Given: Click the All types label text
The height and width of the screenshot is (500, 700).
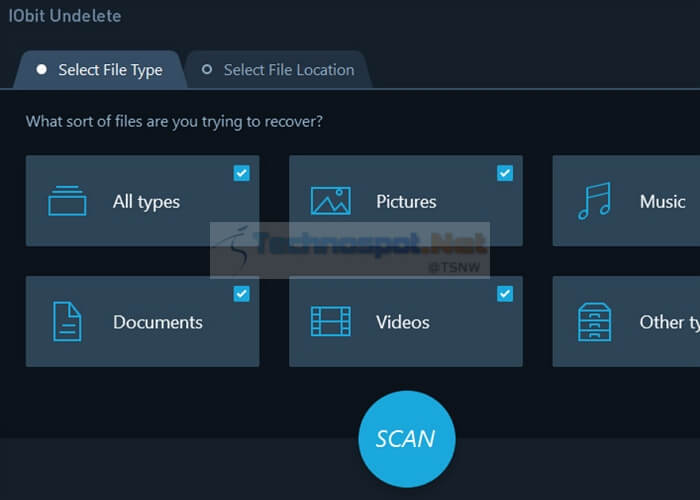Looking at the screenshot, I should pyautogui.click(x=146, y=202).
